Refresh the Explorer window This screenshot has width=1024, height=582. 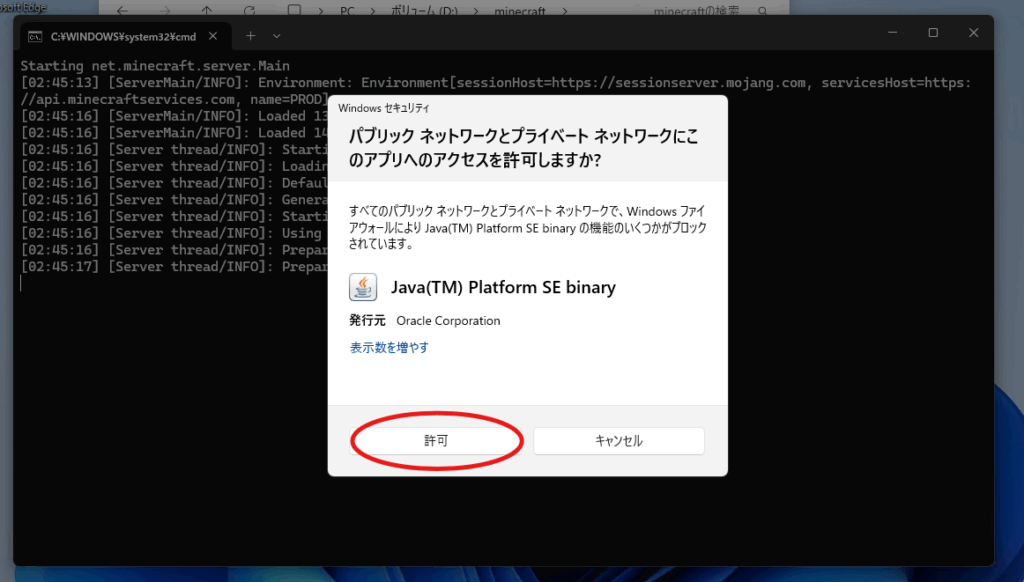pyautogui.click(x=249, y=10)
